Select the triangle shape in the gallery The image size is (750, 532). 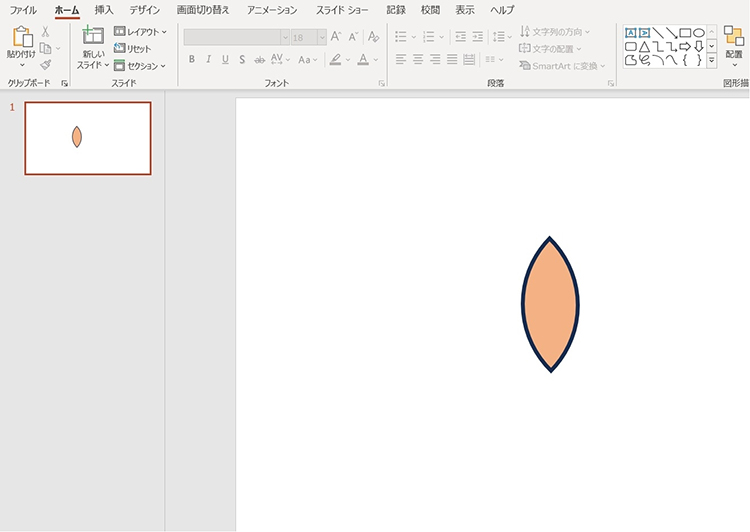[x=644, y=46]
